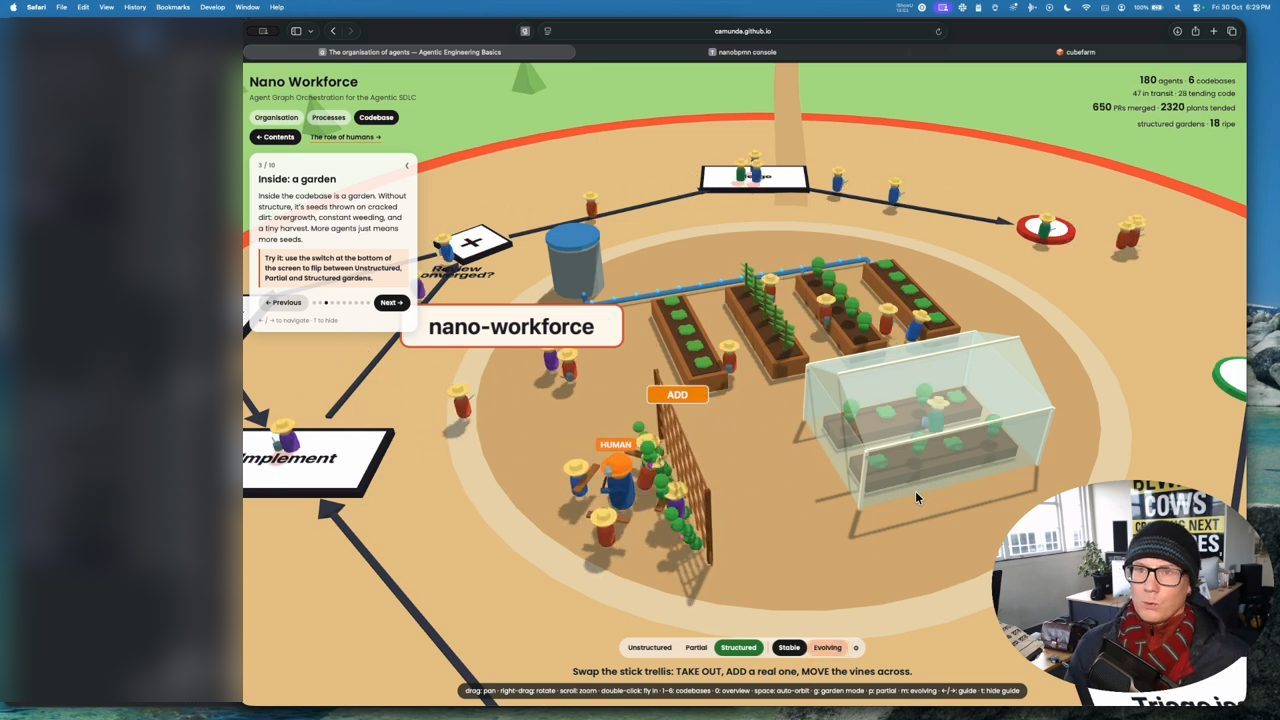Click the greenhouse in the garden
This screenshot has height=720, width=1280.
928,420
